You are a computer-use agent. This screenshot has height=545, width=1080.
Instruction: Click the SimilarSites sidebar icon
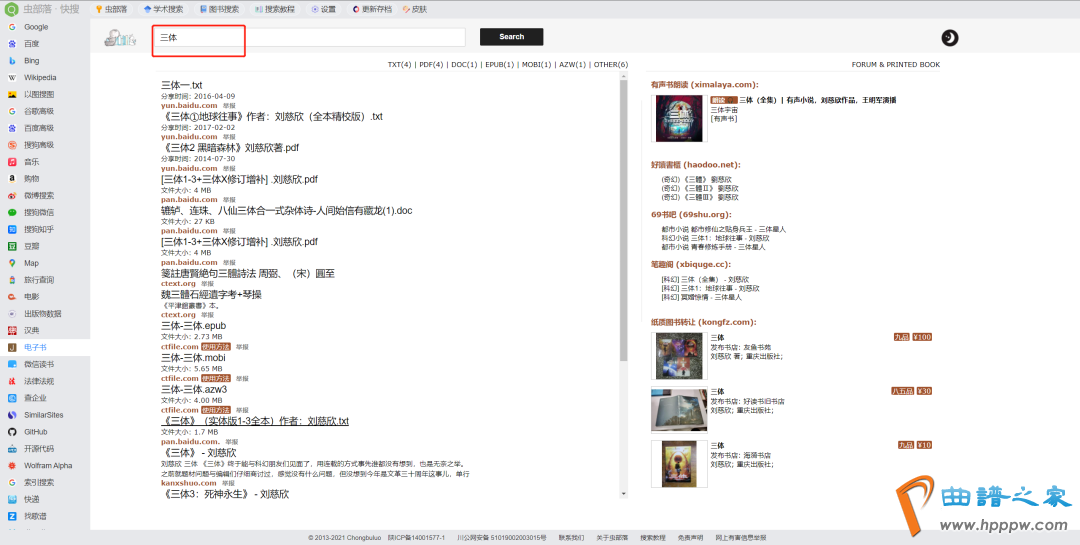(12, 414)
